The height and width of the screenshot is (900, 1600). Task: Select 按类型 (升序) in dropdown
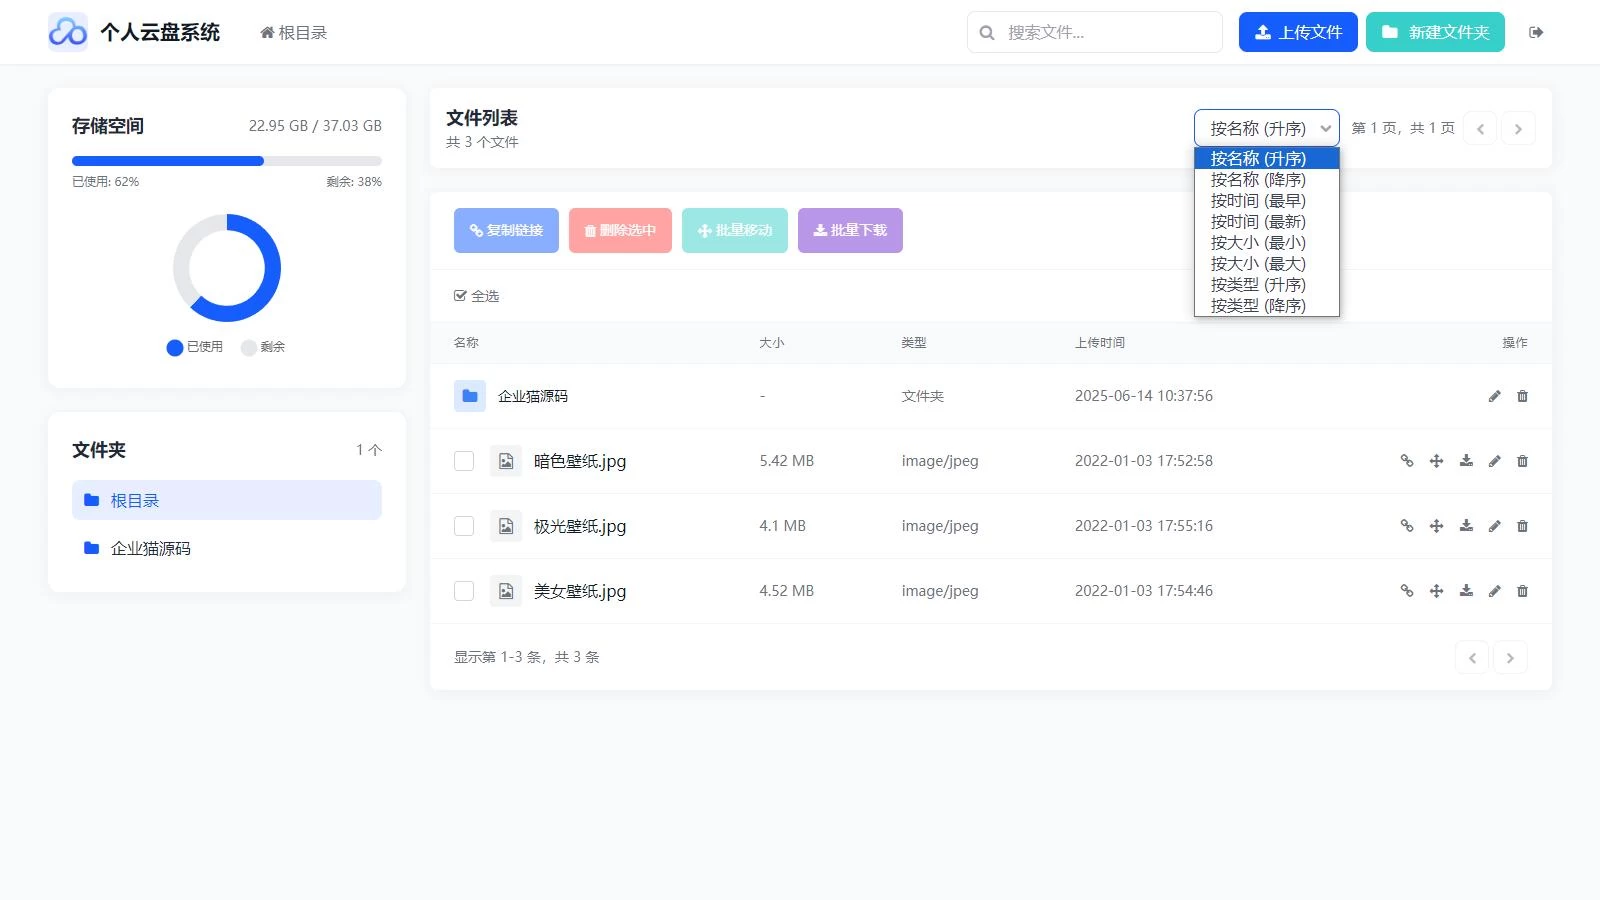(1257, 285)
